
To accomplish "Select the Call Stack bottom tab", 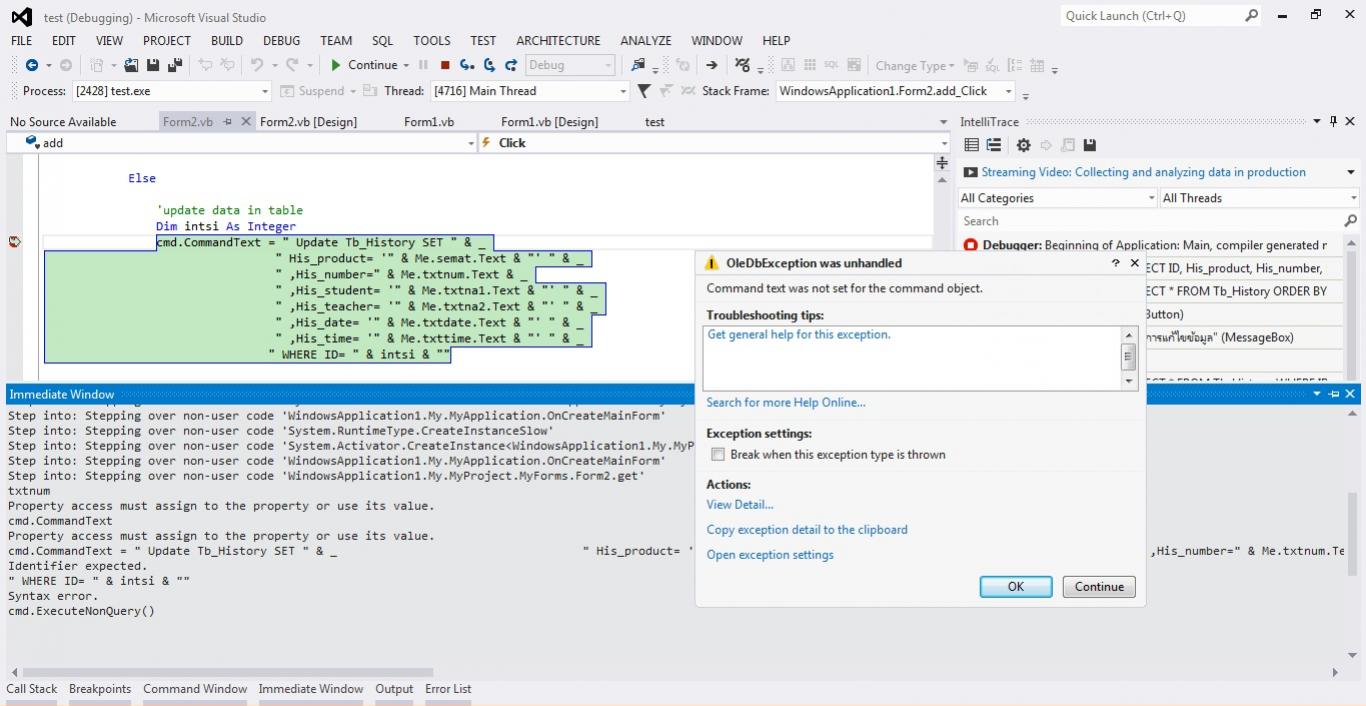I will (x=32, y=689).
